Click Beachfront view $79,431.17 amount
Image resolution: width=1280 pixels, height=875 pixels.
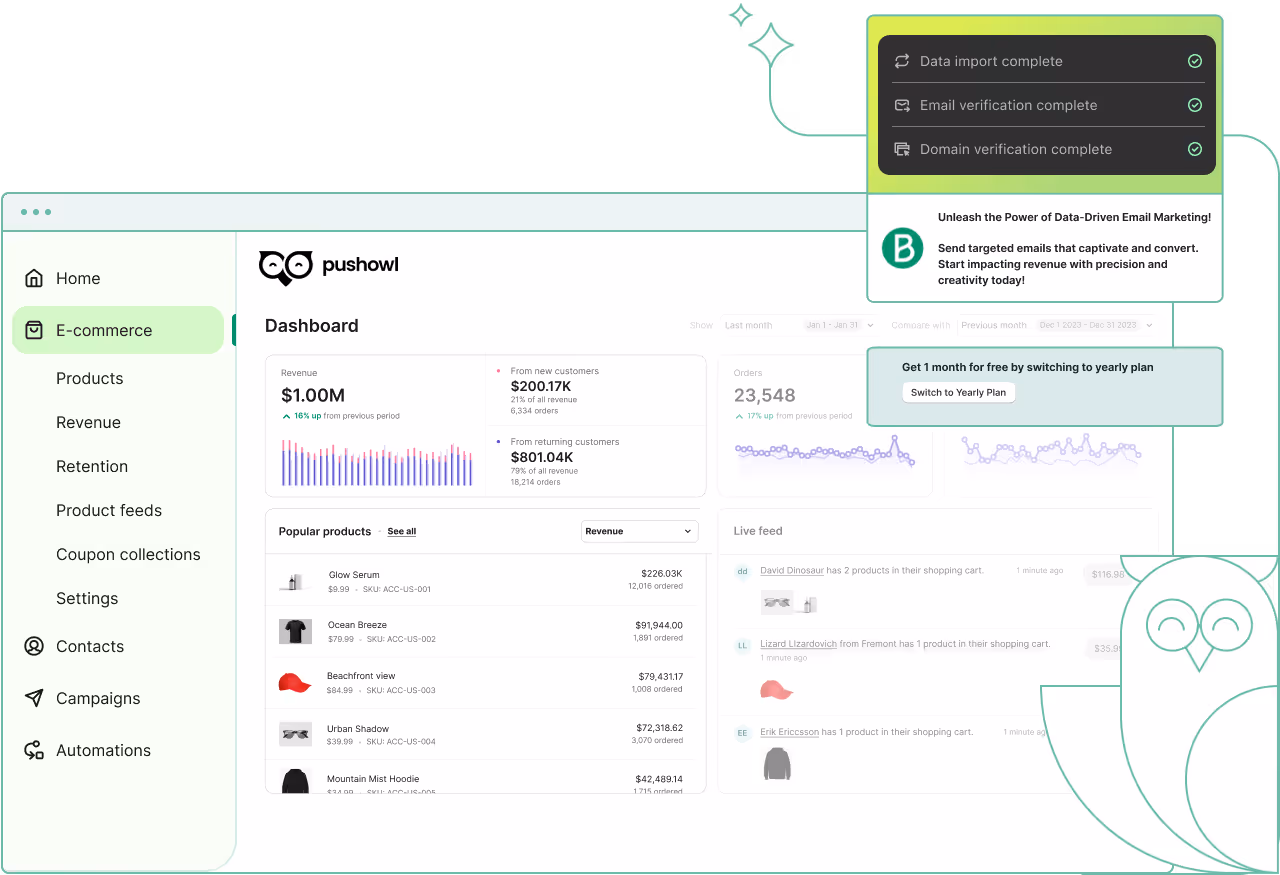coord(660,676)
